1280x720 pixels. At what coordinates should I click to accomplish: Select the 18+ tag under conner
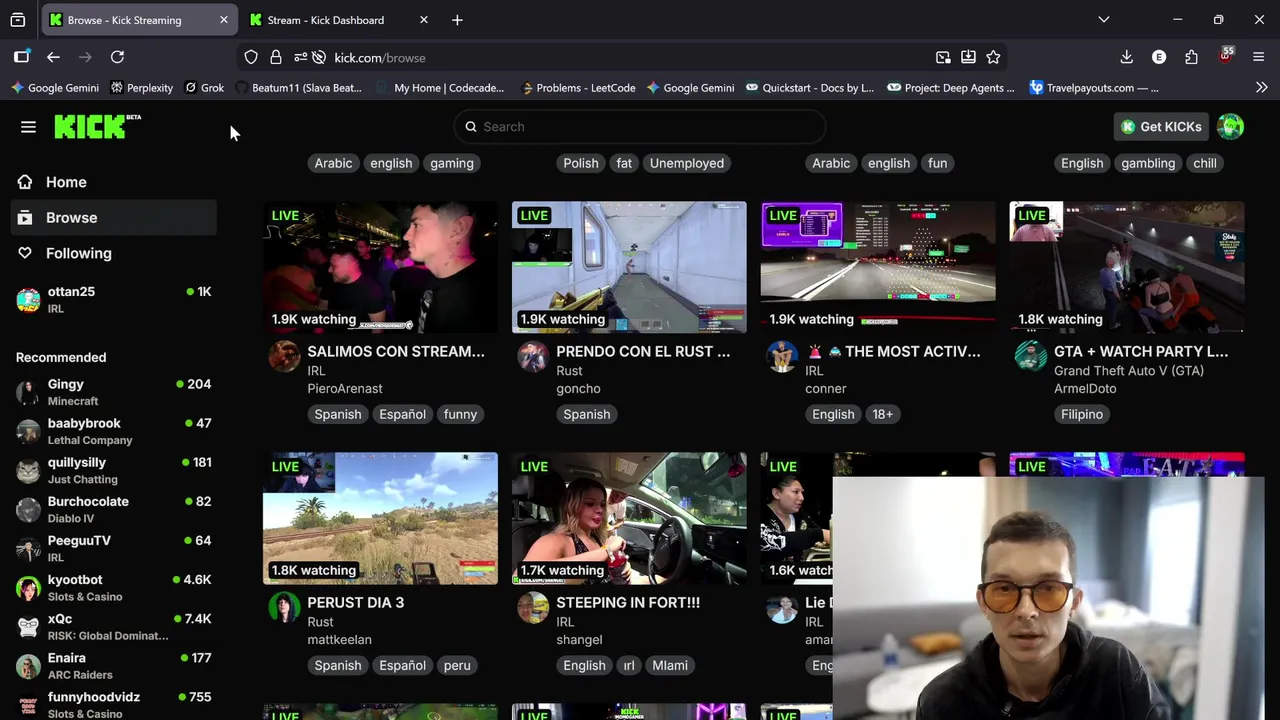point(882,414)
